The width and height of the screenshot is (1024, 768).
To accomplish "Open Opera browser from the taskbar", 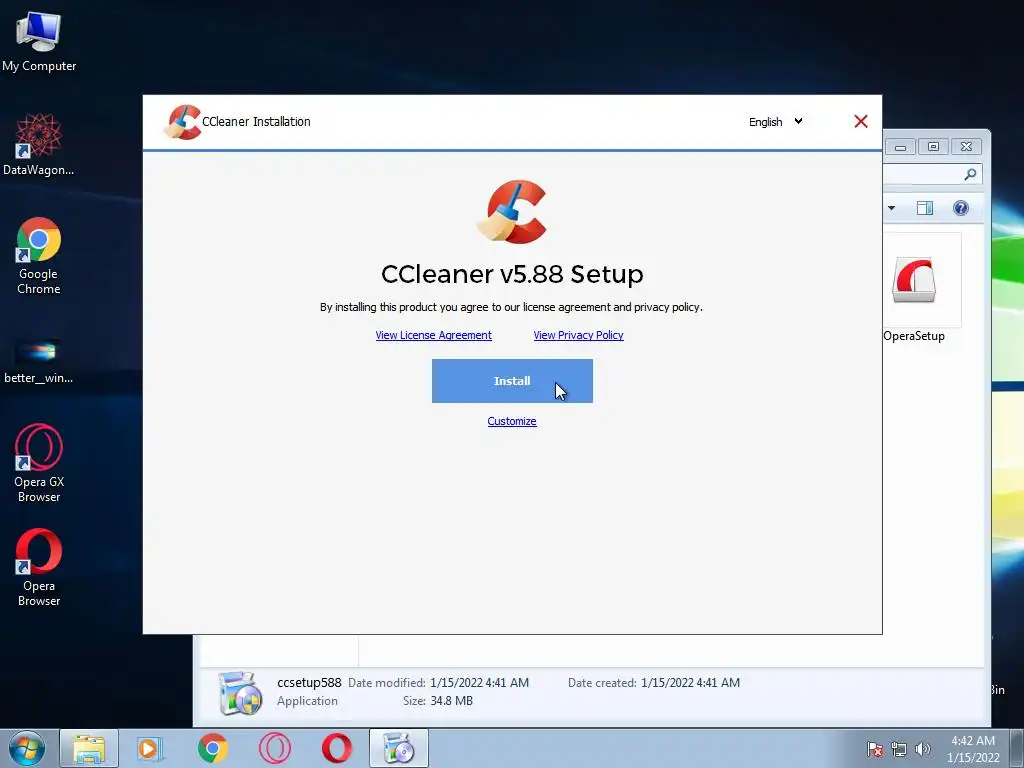I will pyautogui.click(x=336, y=748).
